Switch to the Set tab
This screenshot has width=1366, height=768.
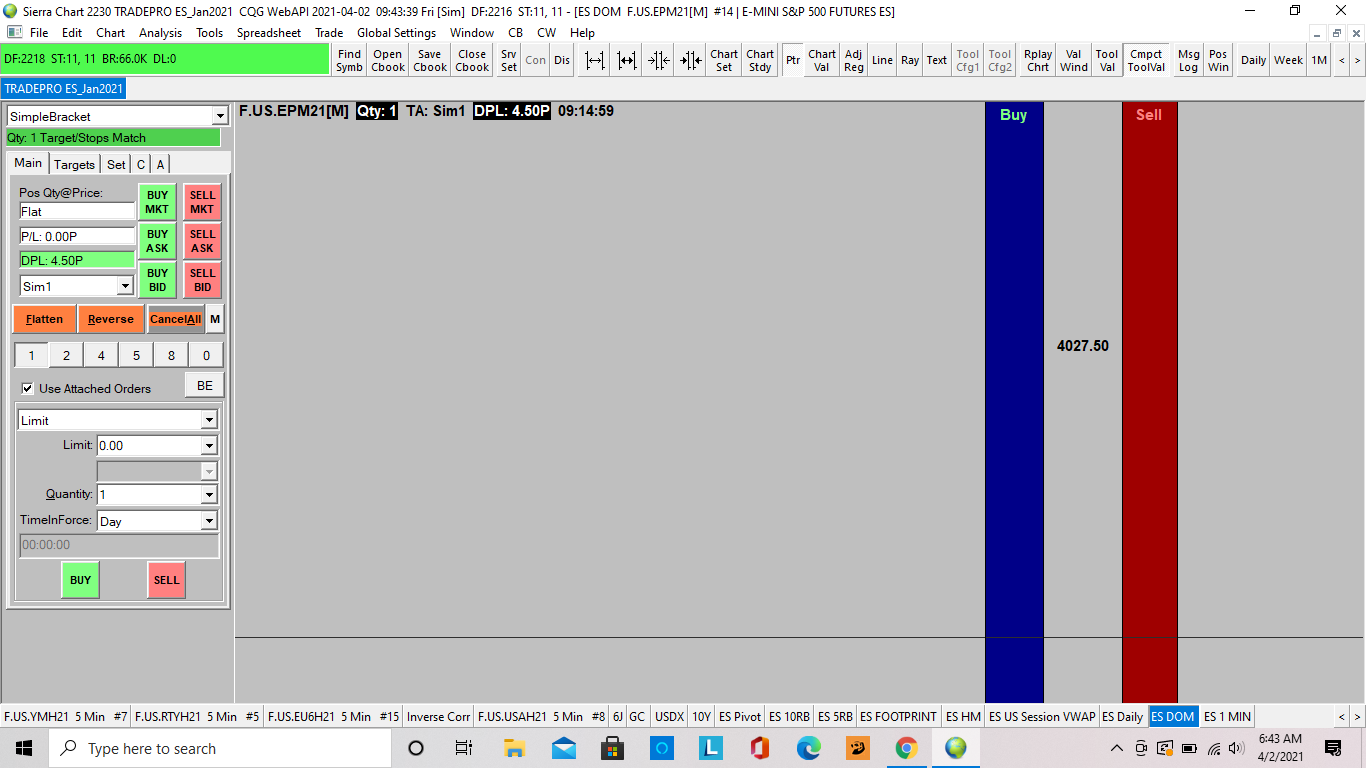pos(116,164)
